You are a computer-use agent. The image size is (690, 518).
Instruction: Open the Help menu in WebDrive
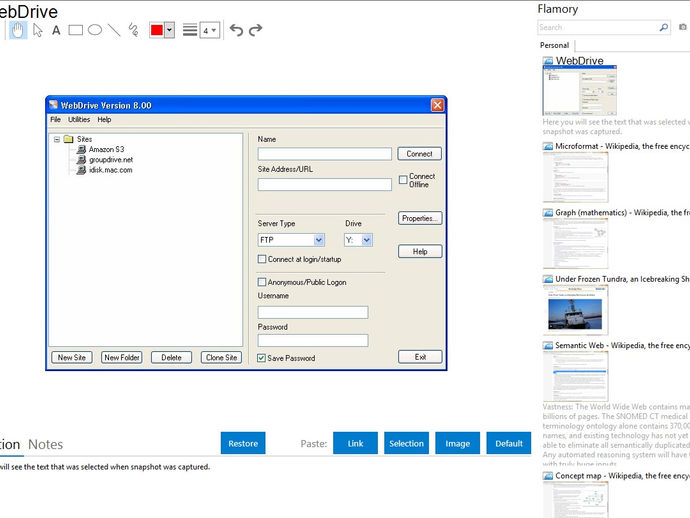pos(104,120)
